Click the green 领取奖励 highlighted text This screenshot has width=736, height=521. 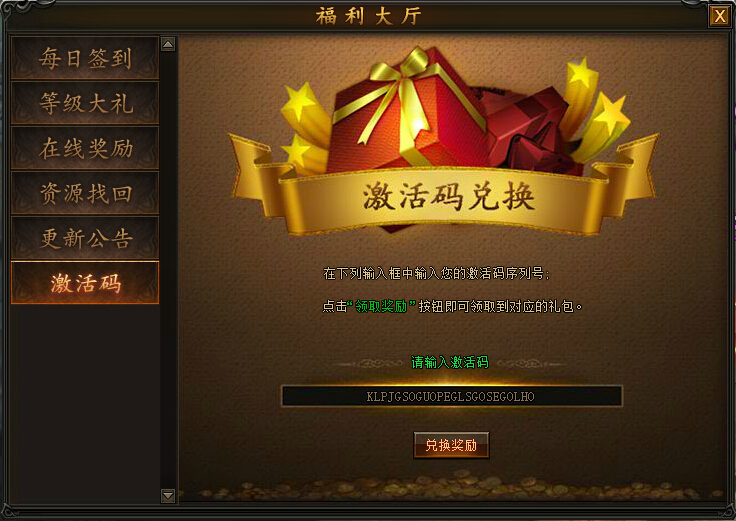pos(381,306)
